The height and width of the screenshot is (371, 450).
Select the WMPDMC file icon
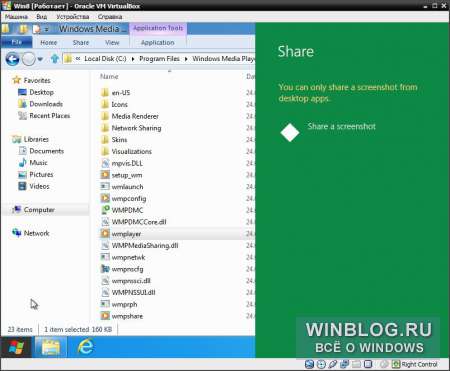[105, 210]
